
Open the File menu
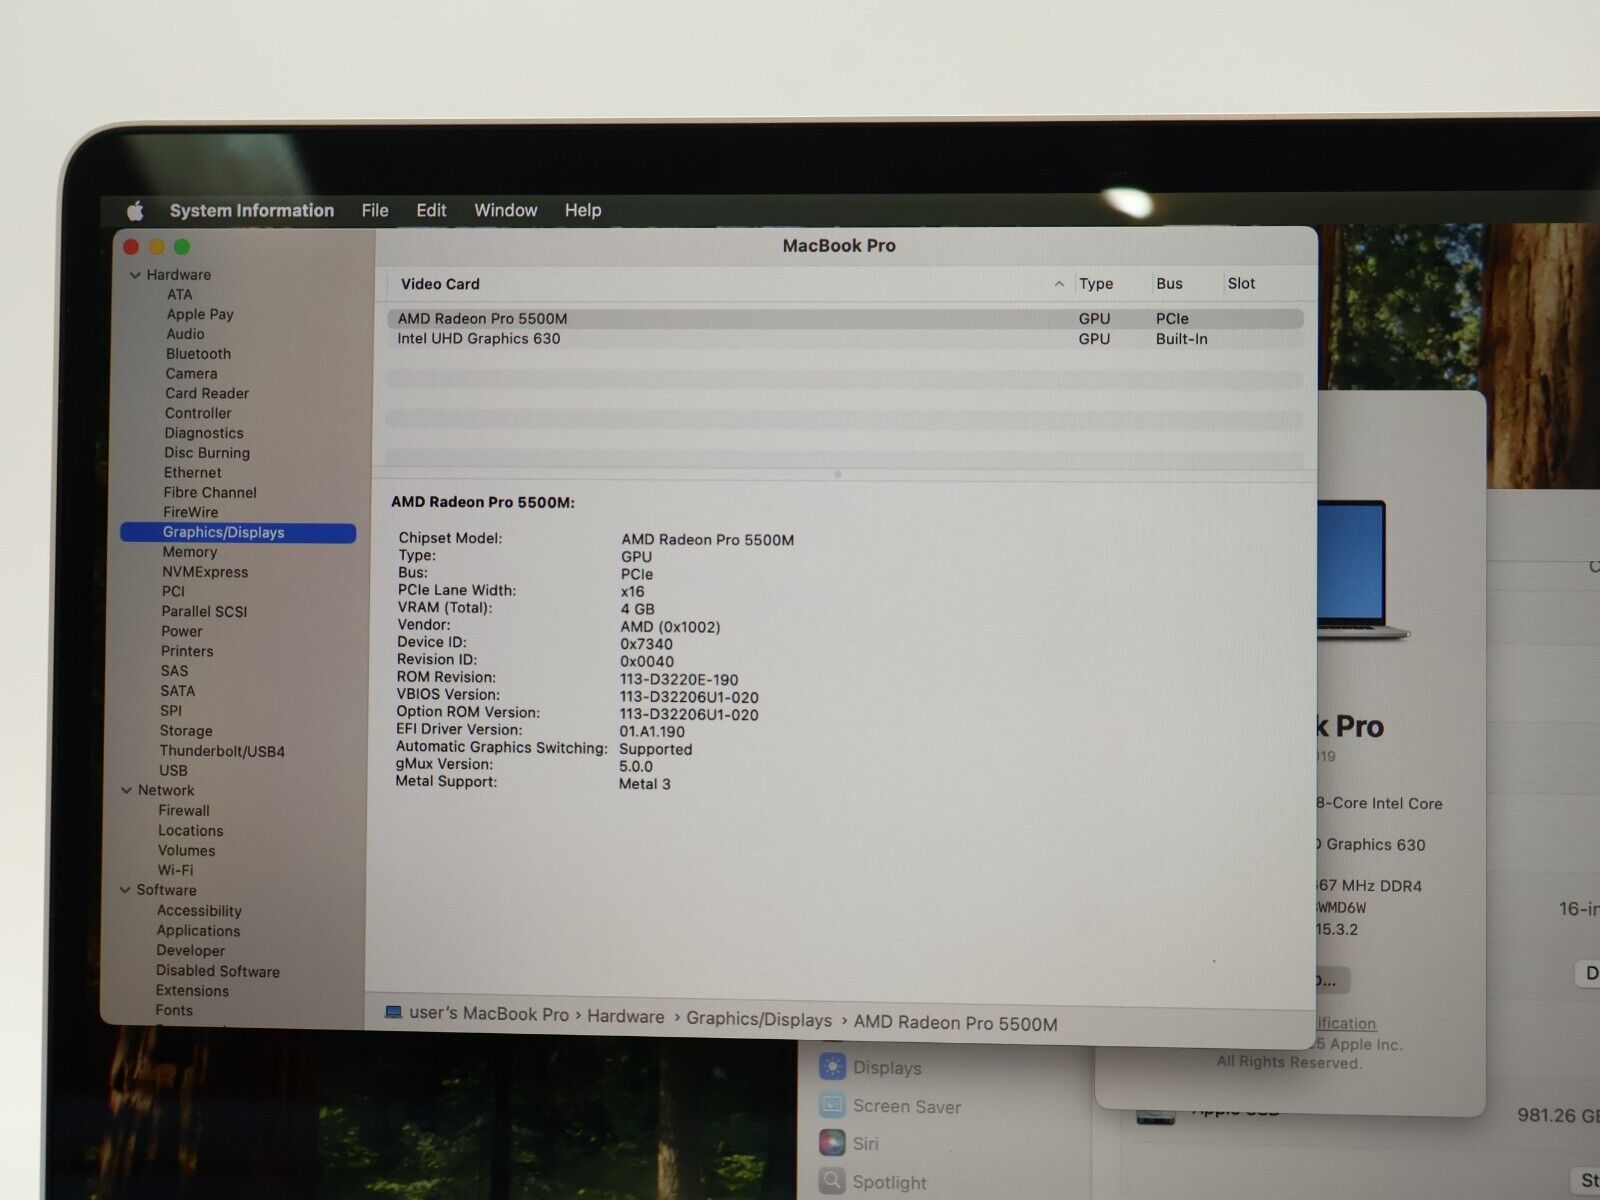[x=375, y=211]
